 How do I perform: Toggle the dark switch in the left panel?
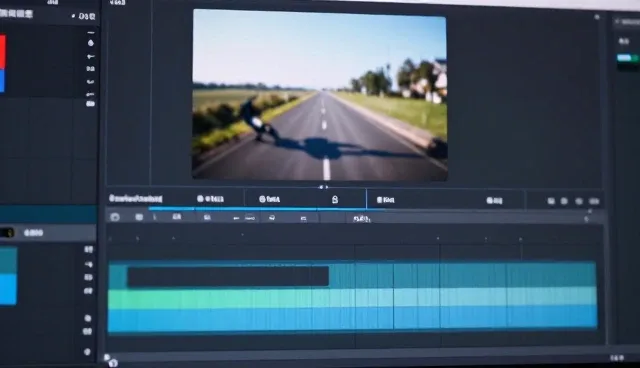click(x=7, y=233)
